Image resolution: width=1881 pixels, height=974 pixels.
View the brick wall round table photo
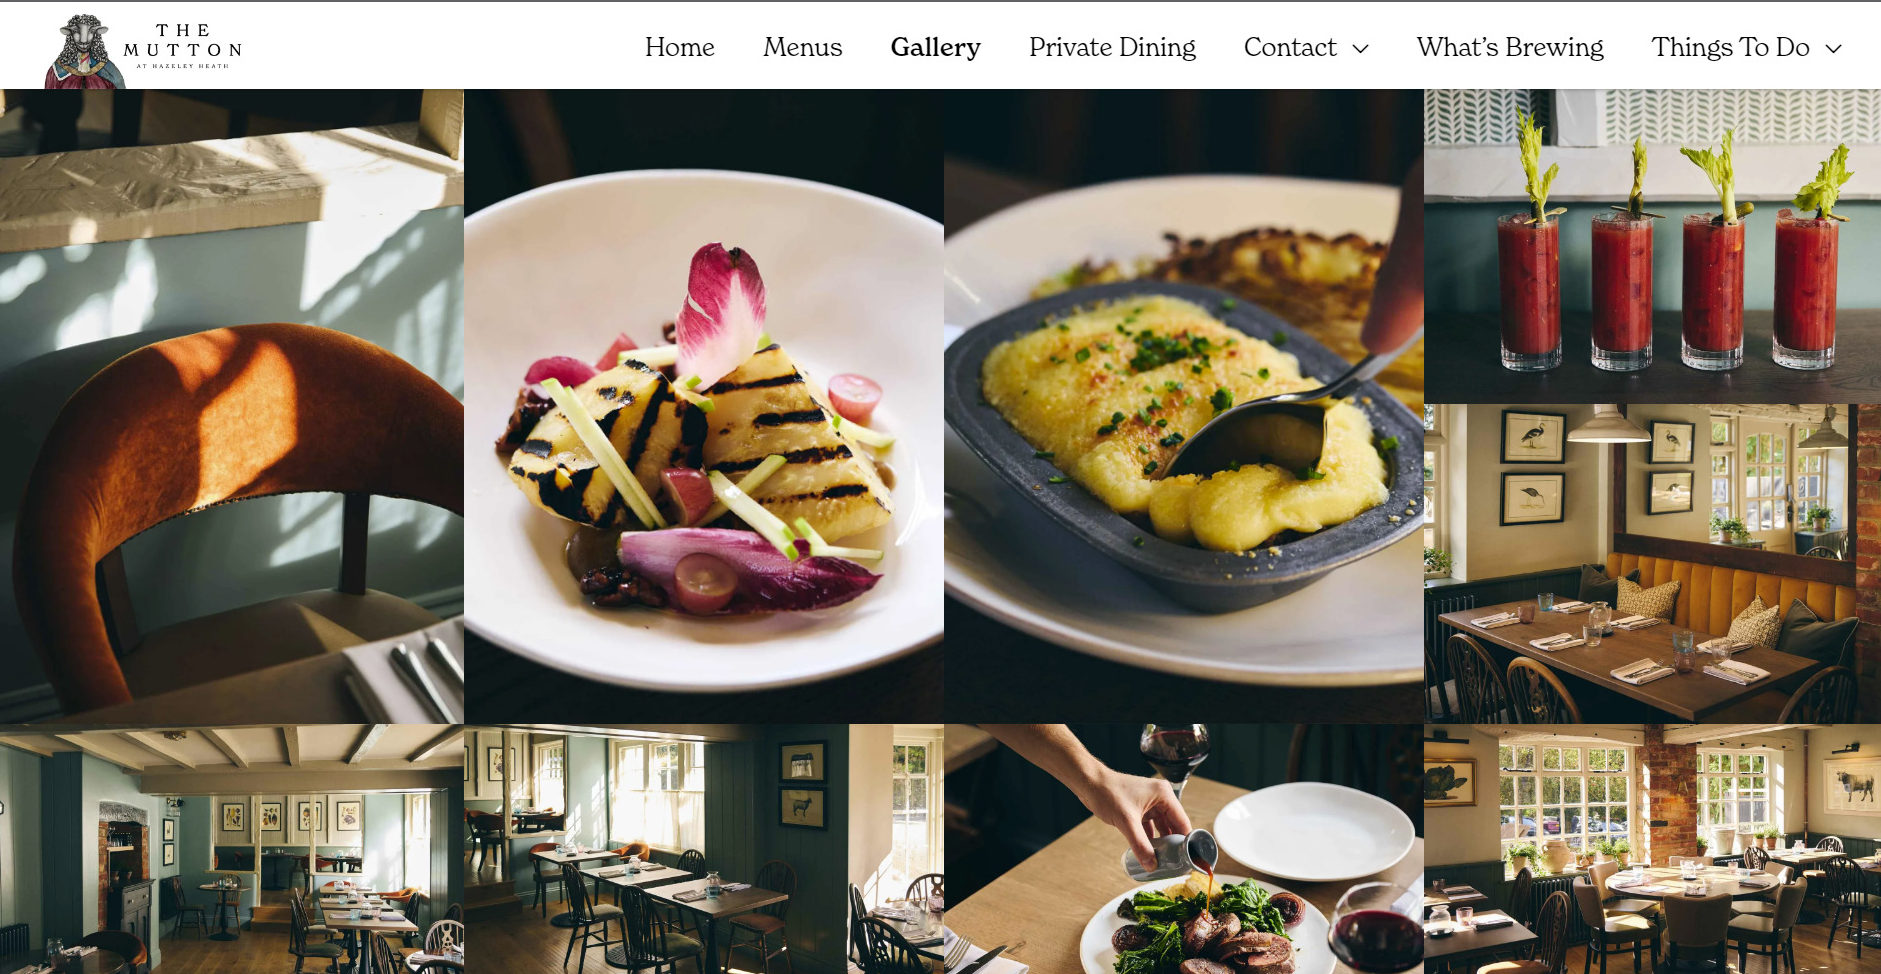1652,849
